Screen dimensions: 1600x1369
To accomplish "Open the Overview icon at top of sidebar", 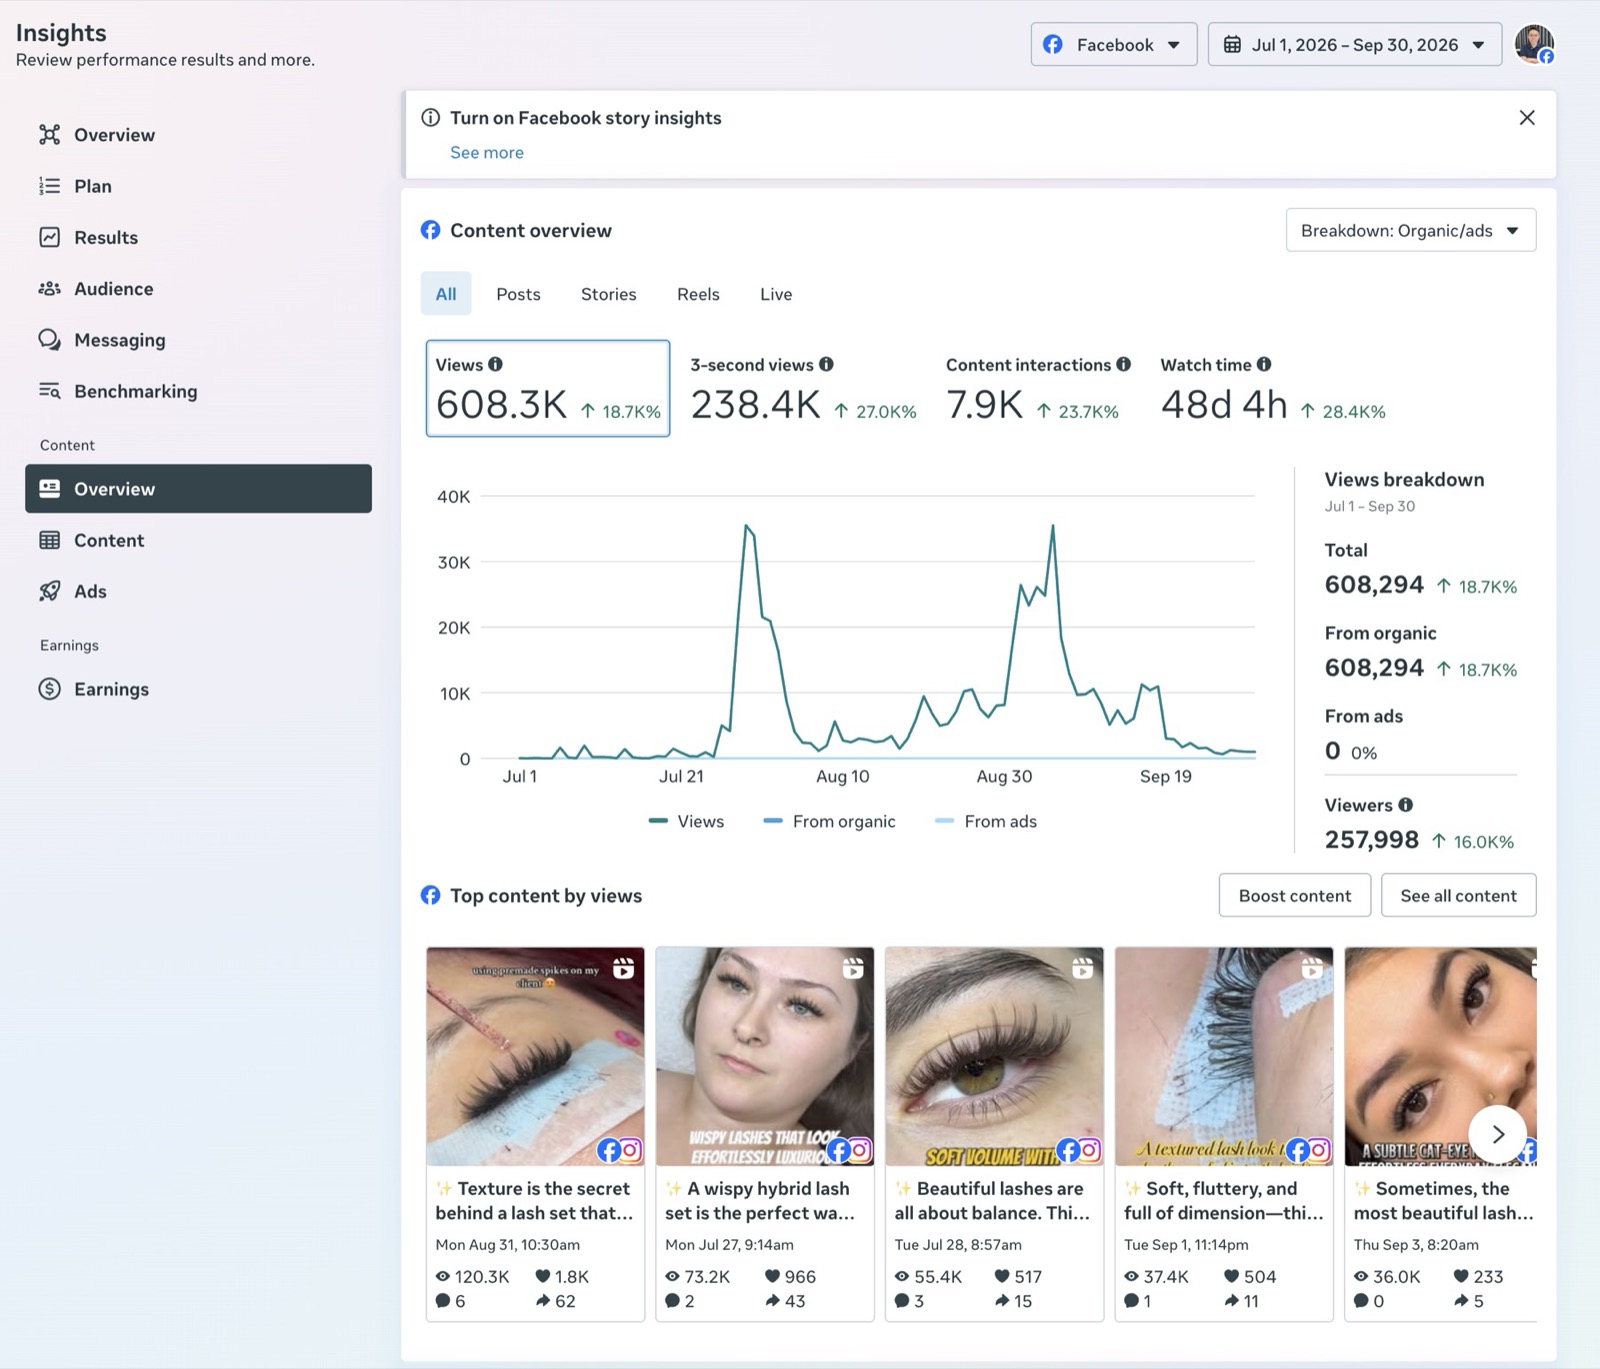I will (x=49, y=135).
